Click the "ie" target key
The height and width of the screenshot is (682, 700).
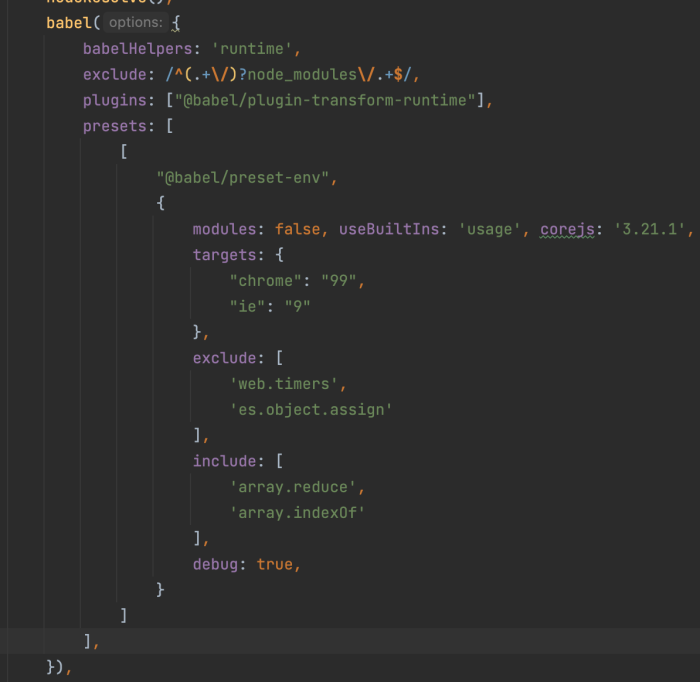(x=247, y=307)
